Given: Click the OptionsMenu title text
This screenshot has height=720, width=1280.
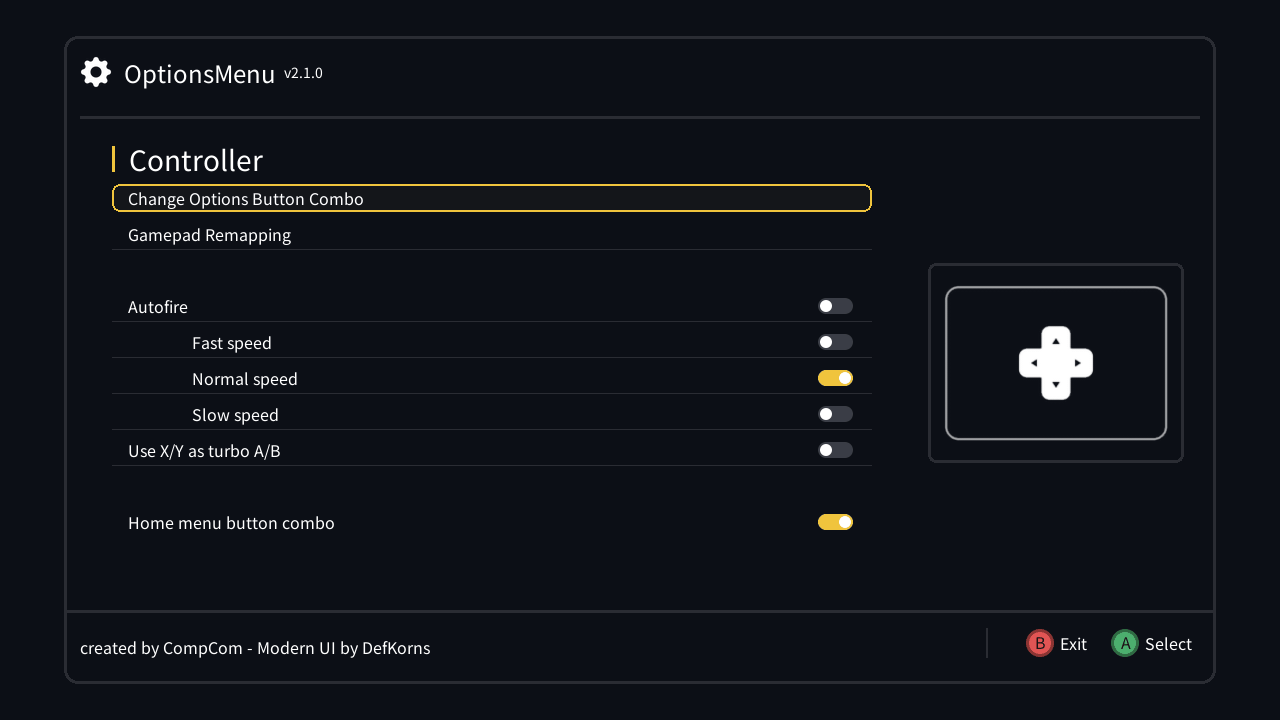Looking at the screenshot, I should 199,74.
